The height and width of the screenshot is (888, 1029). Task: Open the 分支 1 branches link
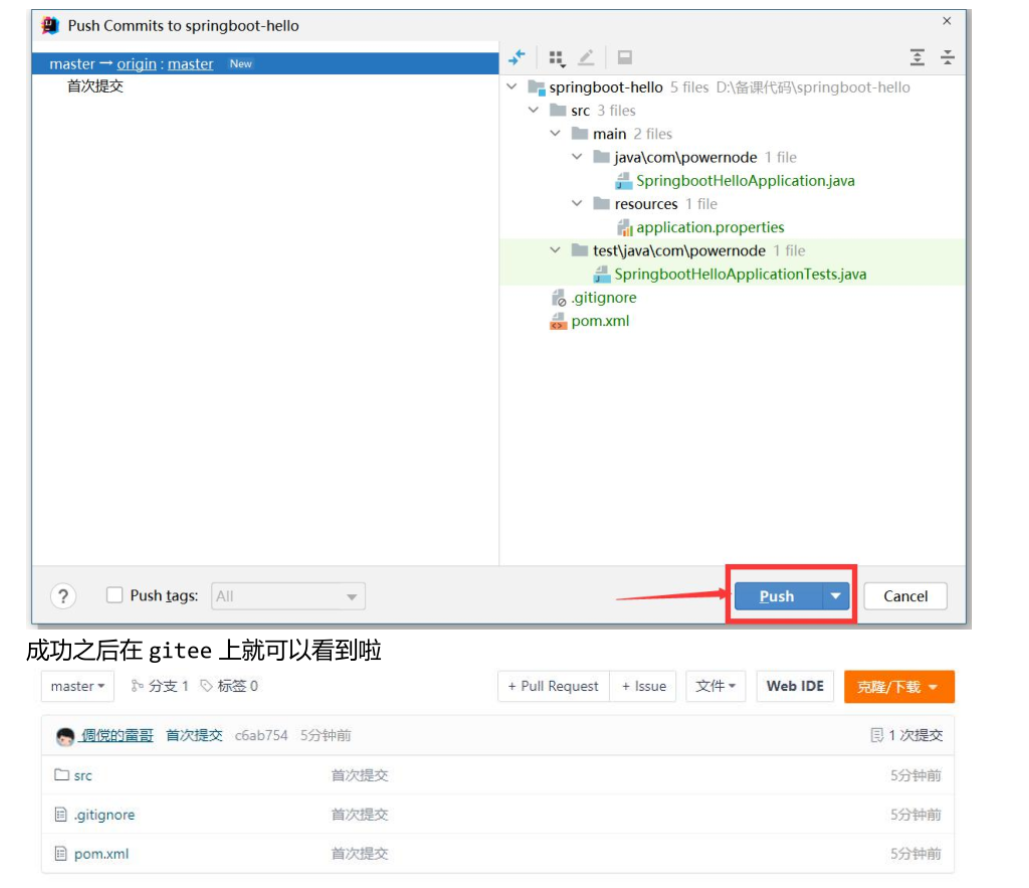[x=160, y=686]
